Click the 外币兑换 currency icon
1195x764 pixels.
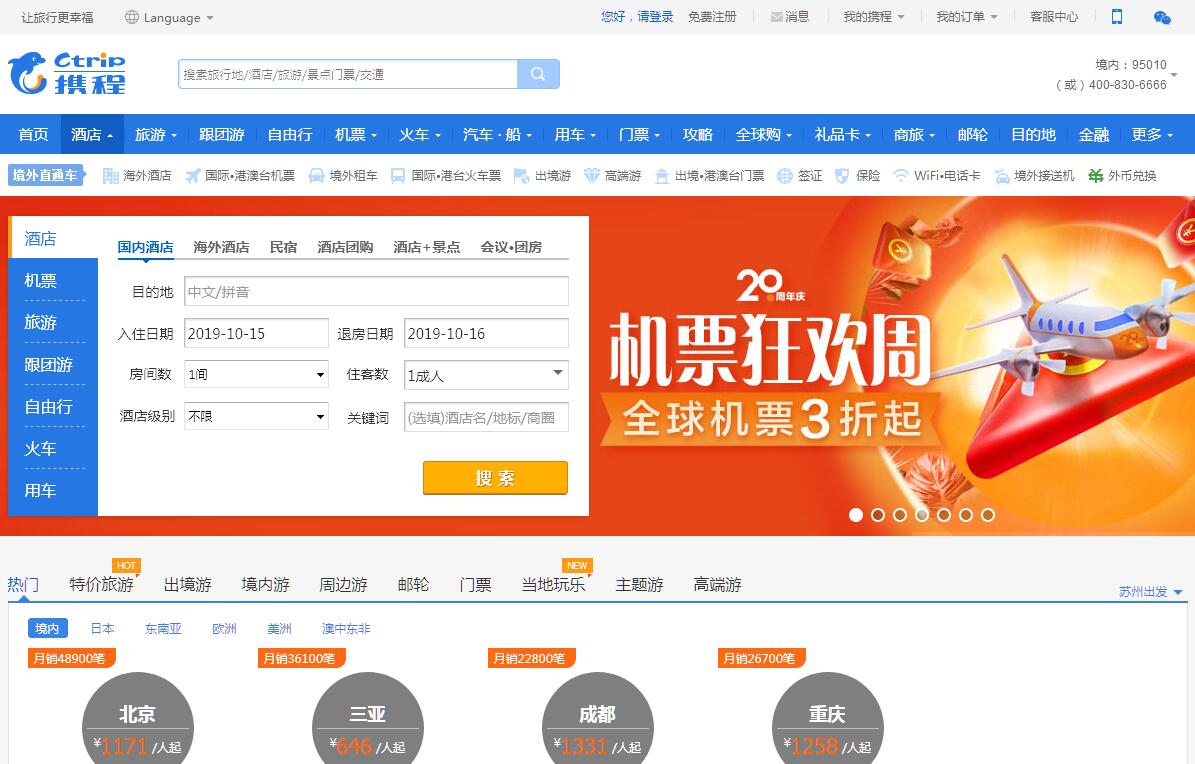click(1096, 176)
